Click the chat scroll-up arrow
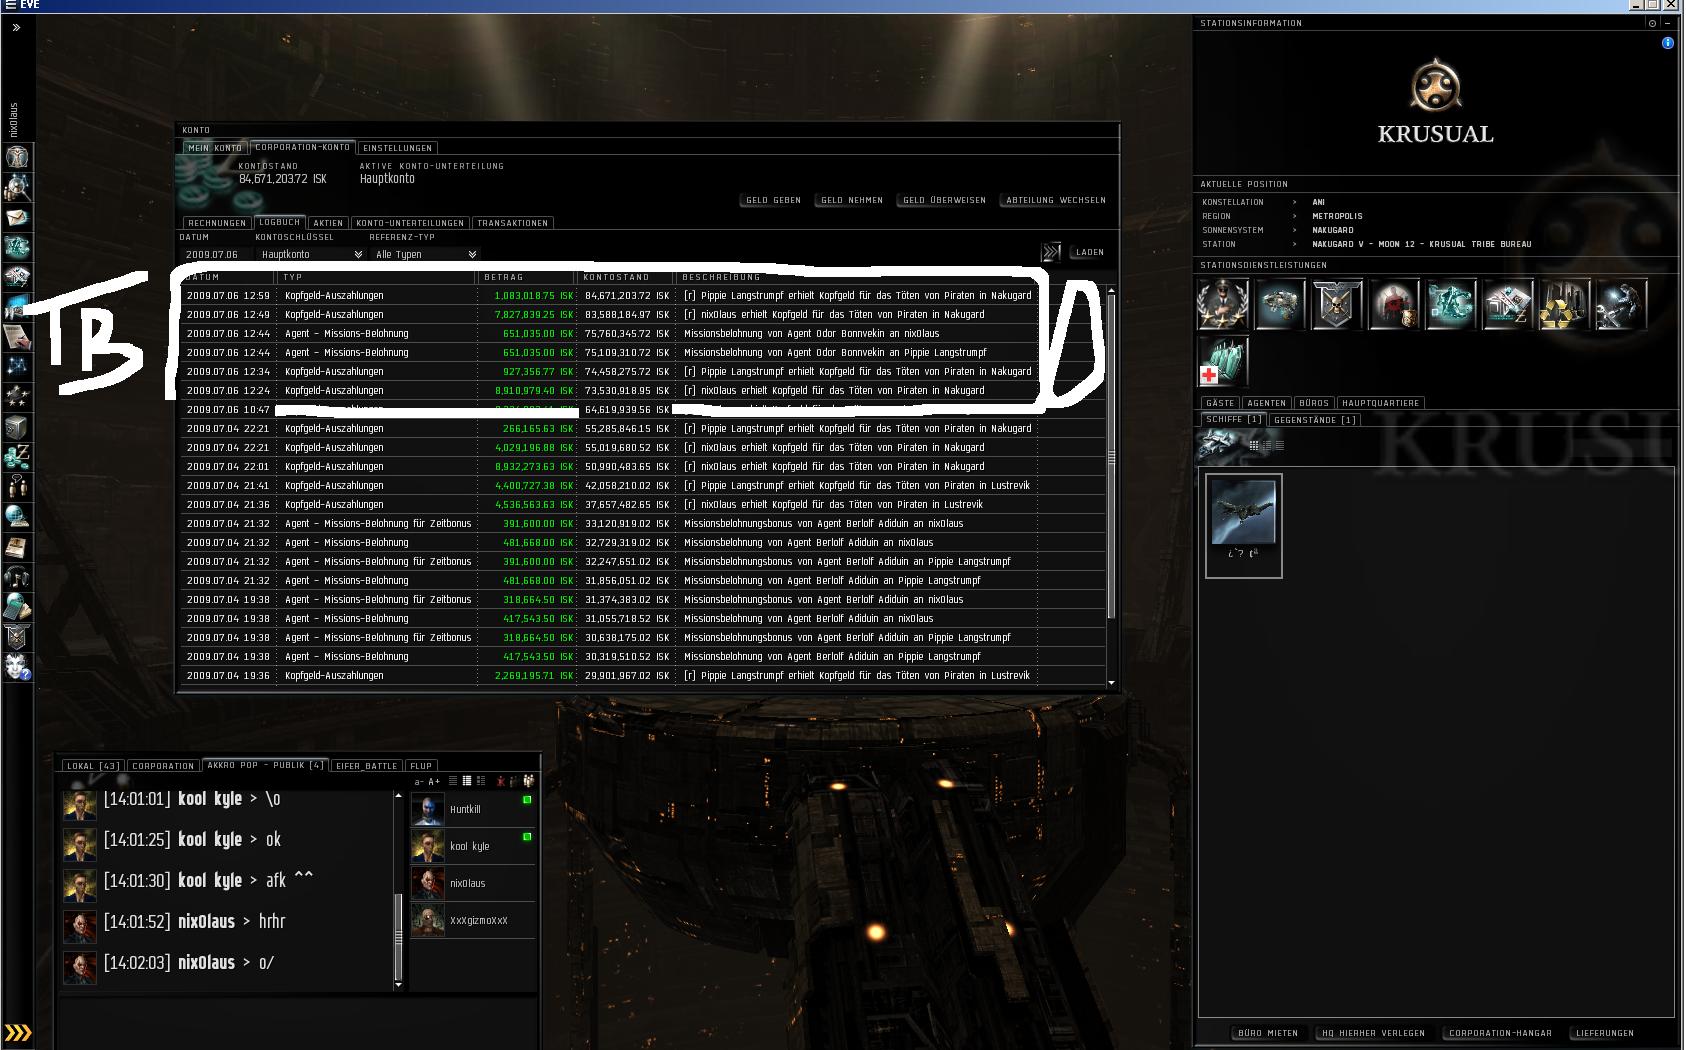The height and width of the screenshot is (1050, 1686). pos(399,796)
